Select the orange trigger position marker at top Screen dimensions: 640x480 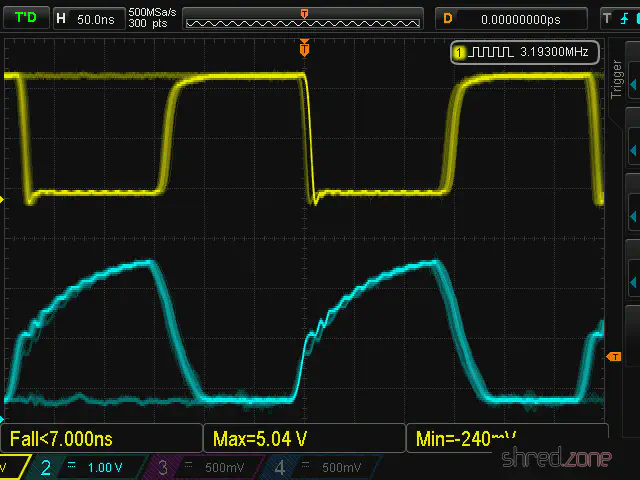pos(304,47)
